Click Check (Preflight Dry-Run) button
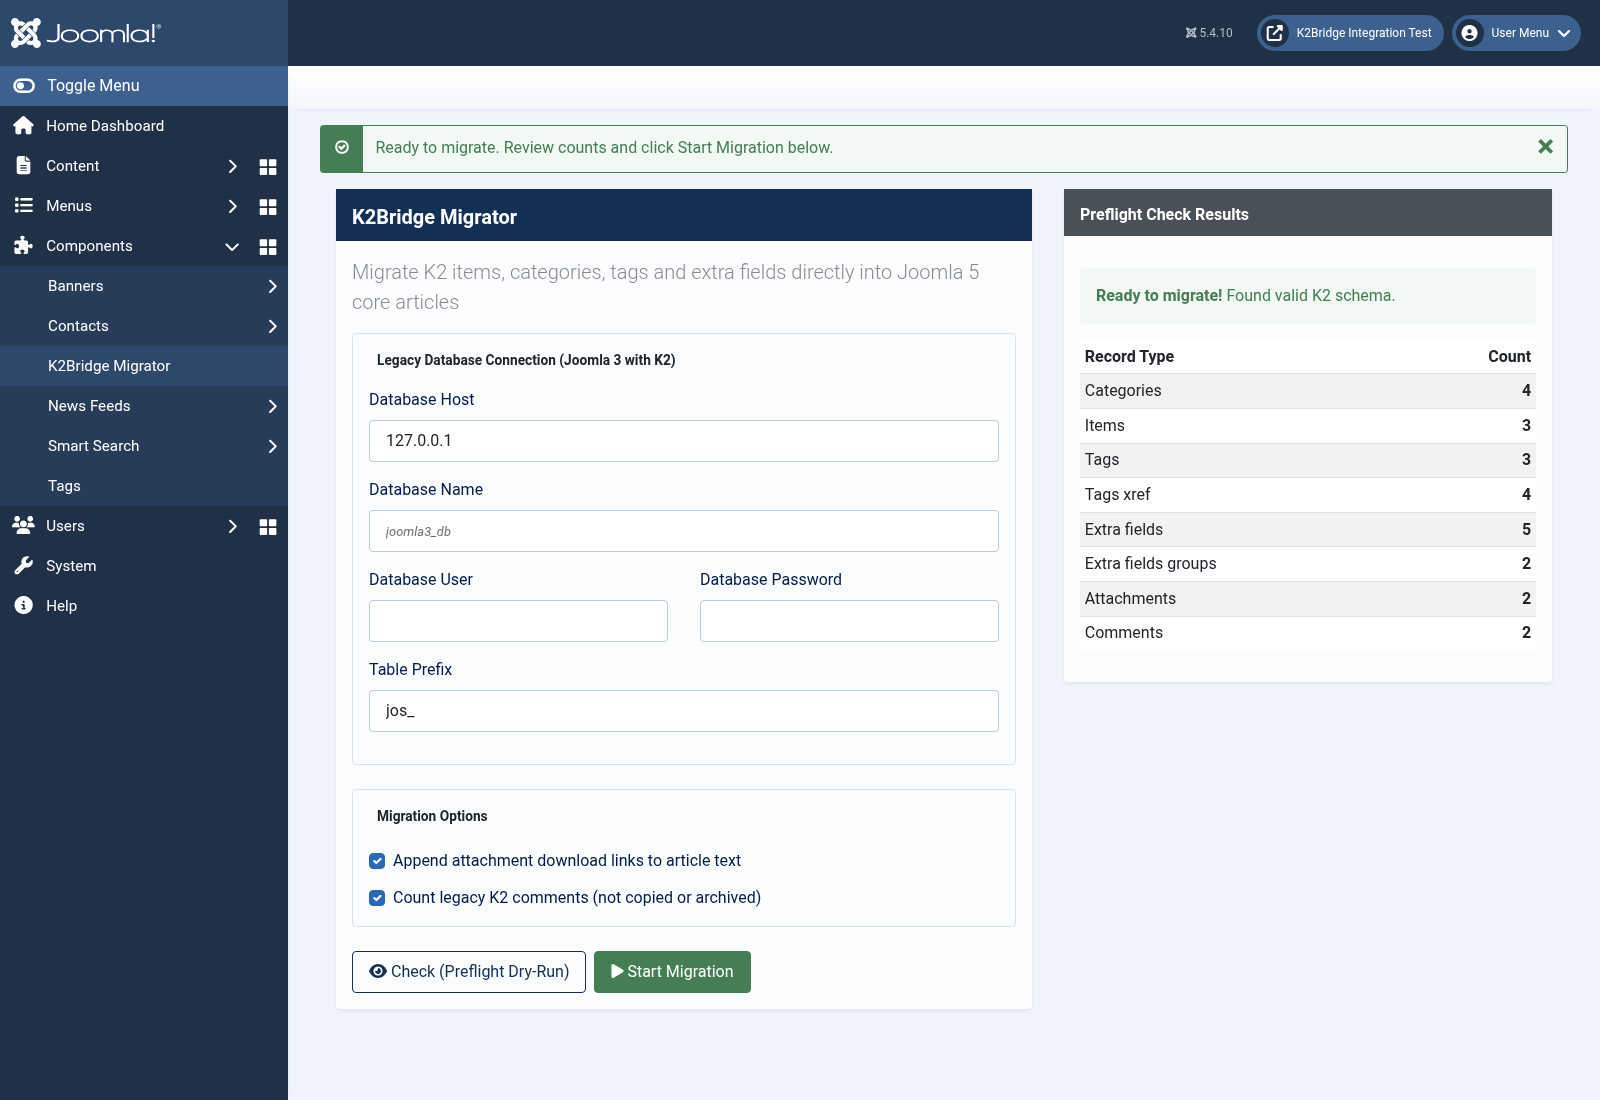Screen dimensions: 1600x1100 pos(469,972)
